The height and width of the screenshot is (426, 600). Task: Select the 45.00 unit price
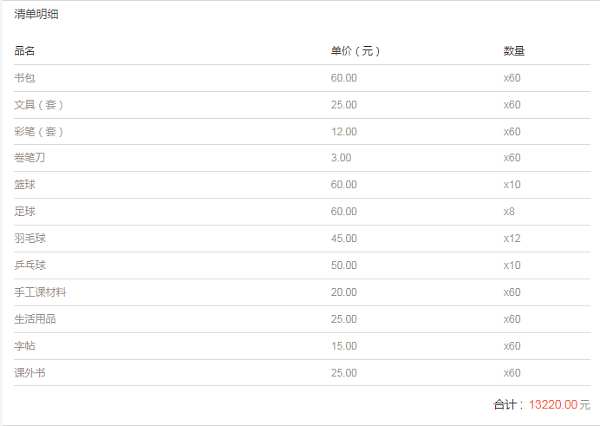point(344,238)
